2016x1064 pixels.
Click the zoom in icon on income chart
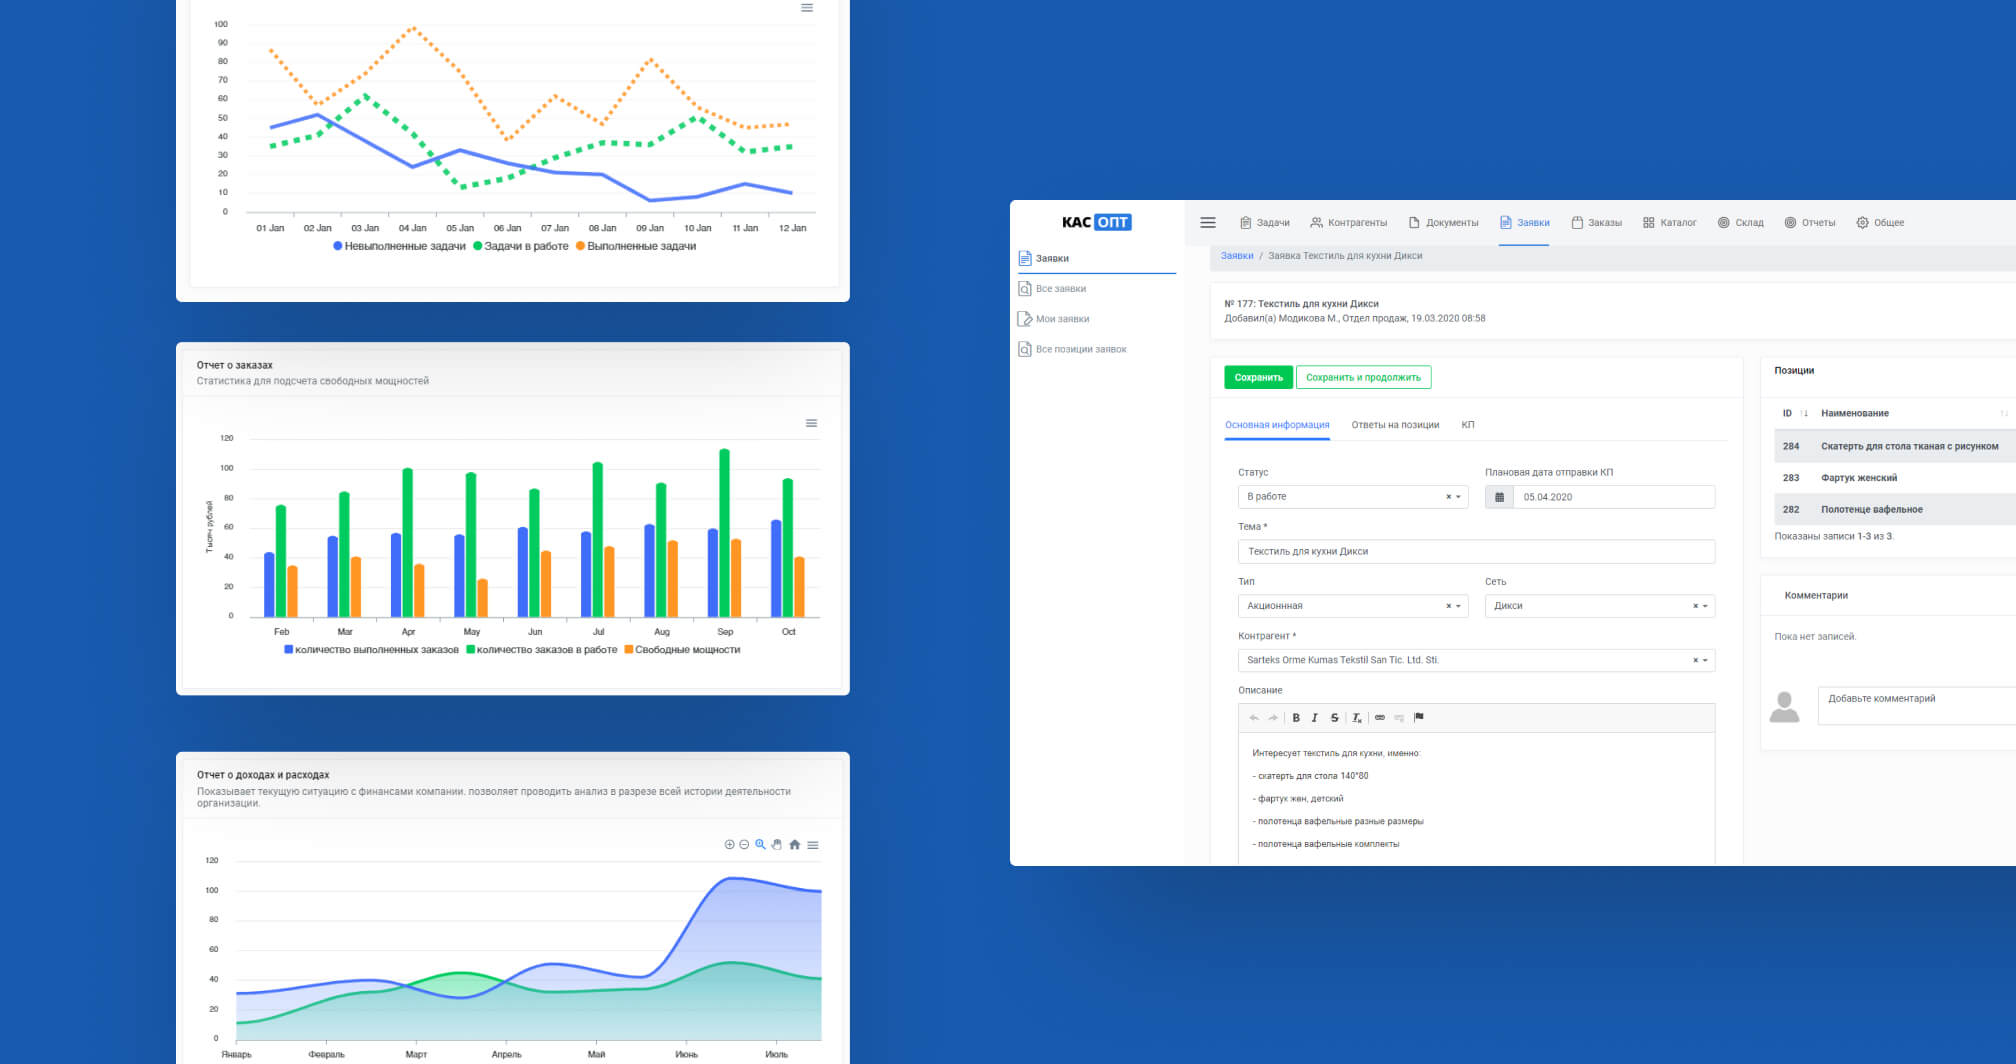(729, 845)
